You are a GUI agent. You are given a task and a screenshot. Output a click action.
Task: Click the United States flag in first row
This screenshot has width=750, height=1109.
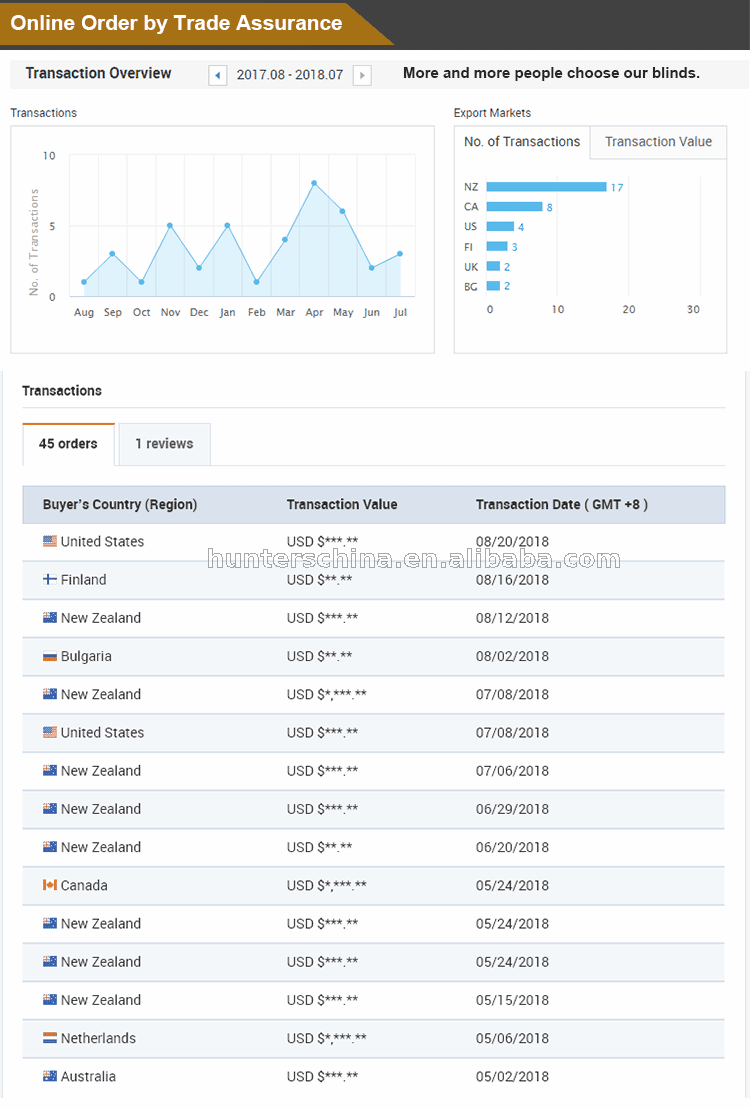point(50,541)
